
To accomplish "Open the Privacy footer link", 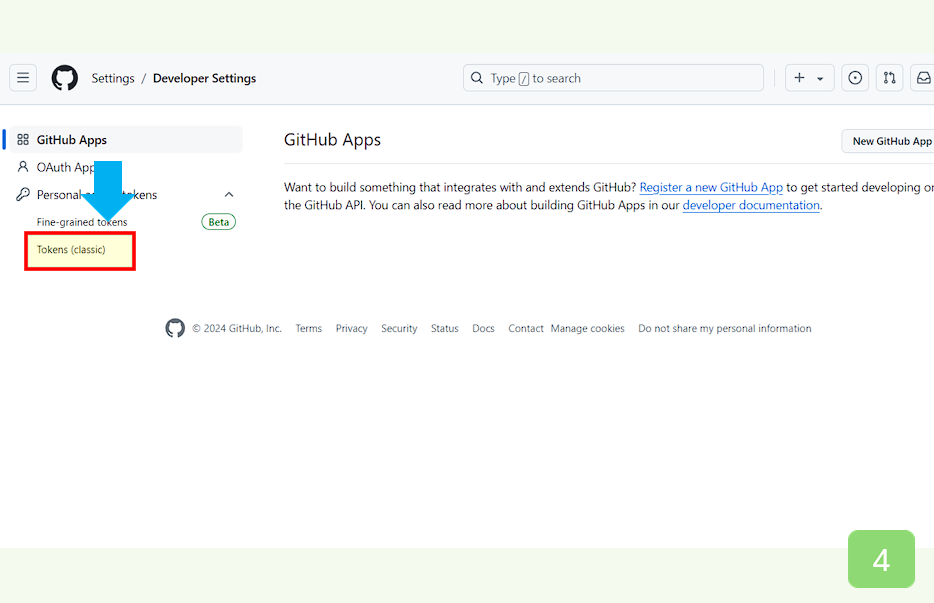I will [351, 328].
